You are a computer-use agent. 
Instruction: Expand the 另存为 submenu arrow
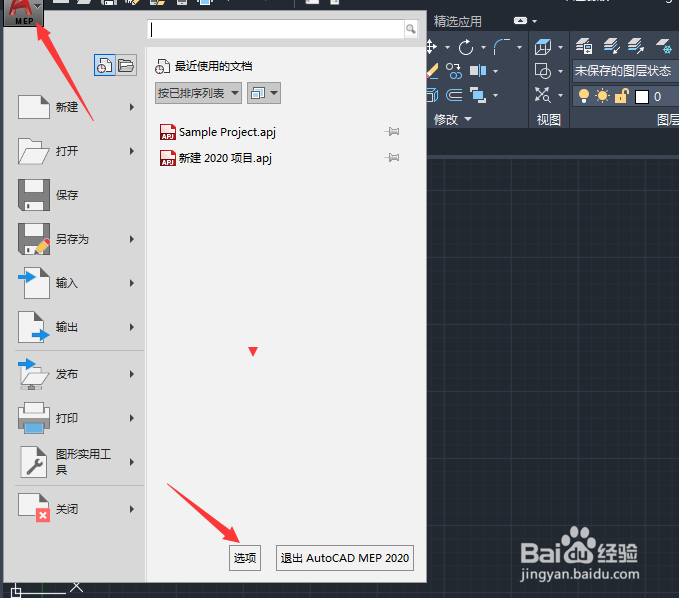[x=132, y=239]
